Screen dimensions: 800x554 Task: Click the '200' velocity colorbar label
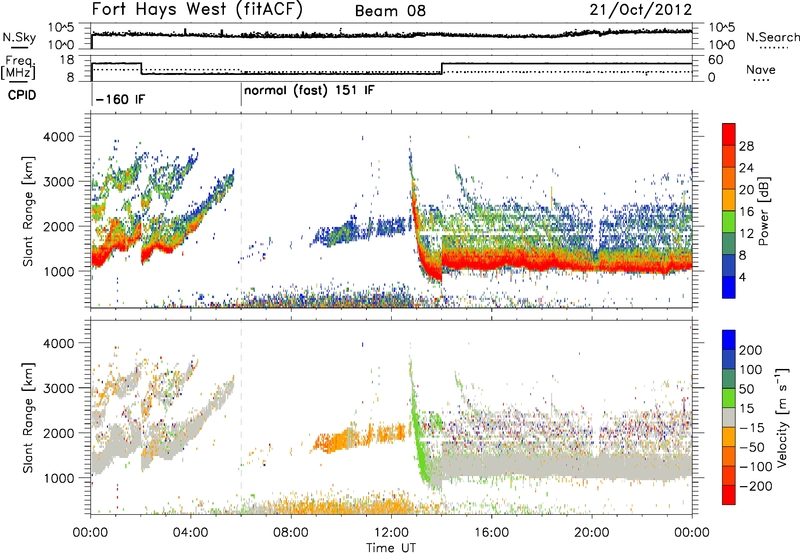pyautogui.click(x=750, y=350)
